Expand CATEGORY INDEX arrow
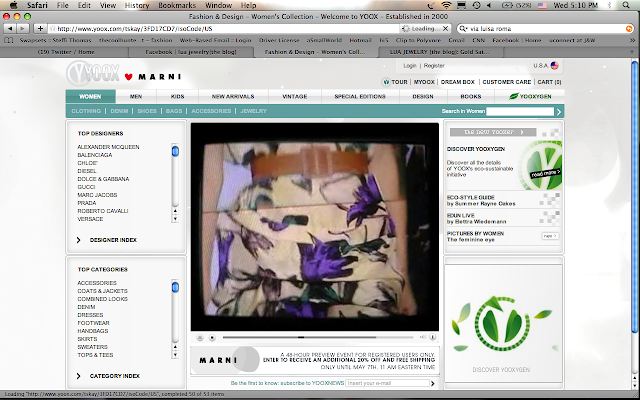This screenshot has height=400, width=640. click(x=79, y=376)
